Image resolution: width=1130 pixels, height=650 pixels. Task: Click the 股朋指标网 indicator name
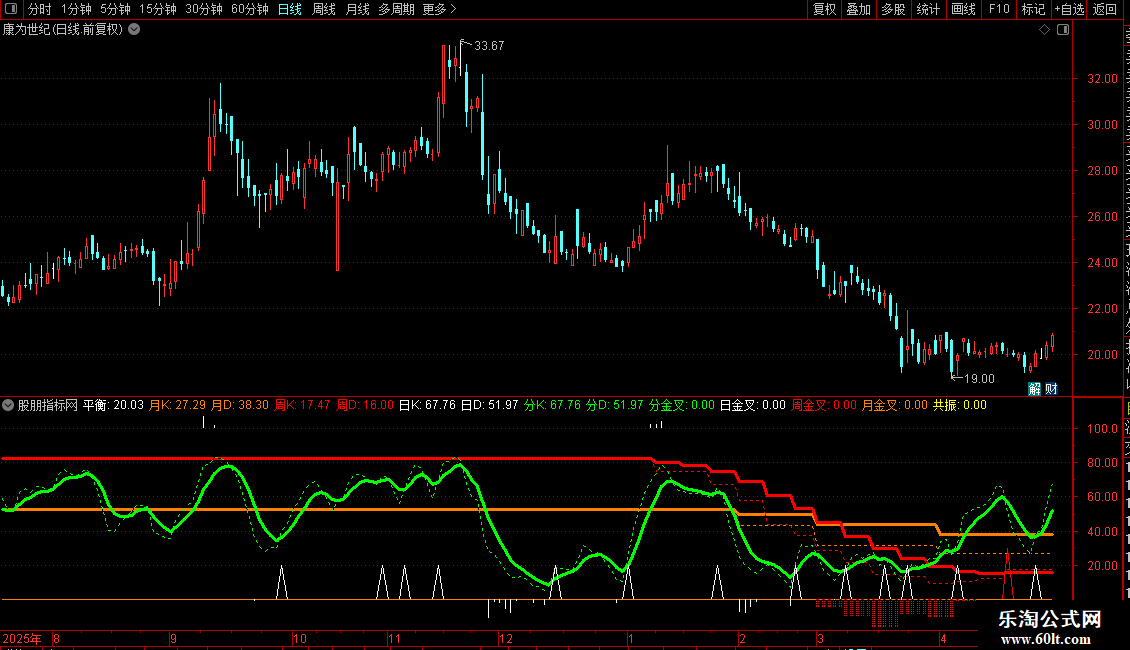click(48, 405)
